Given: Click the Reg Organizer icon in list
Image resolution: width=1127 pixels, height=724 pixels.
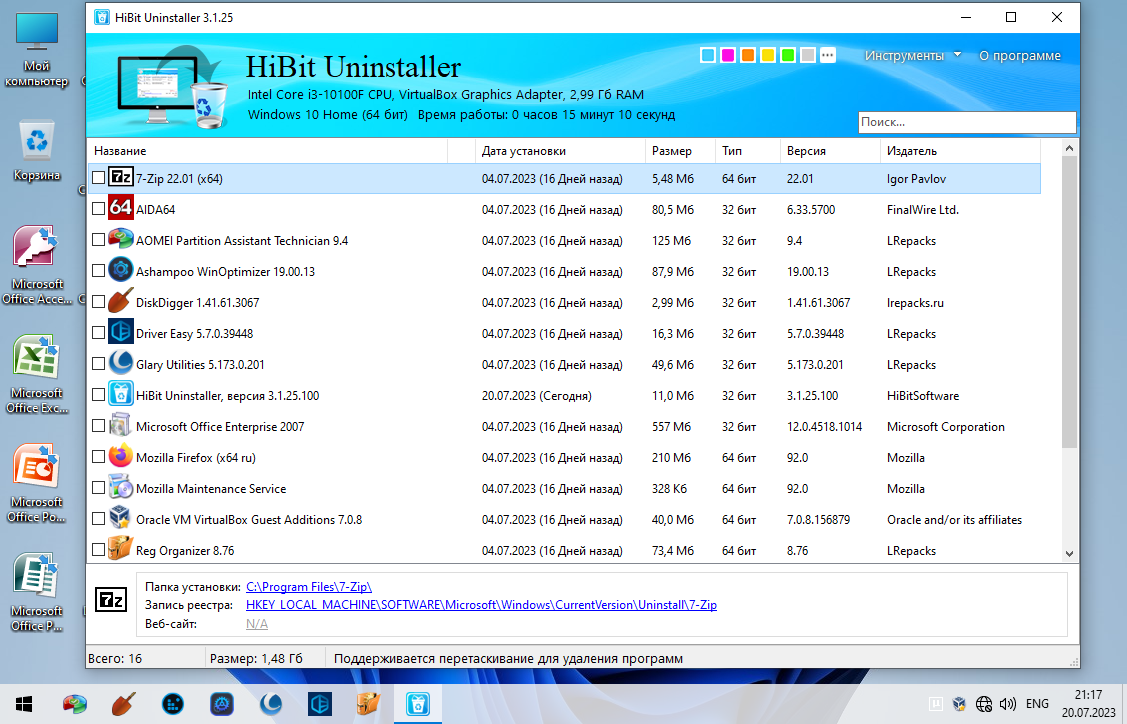Looking at the screenshot, I should pyautogui.click(x=121, y=549).
